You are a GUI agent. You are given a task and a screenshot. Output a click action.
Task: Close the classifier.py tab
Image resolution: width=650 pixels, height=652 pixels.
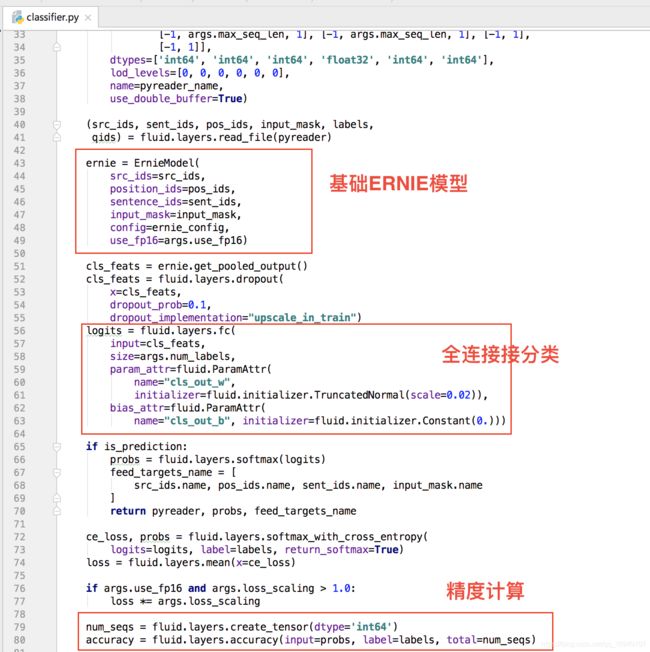88,17
